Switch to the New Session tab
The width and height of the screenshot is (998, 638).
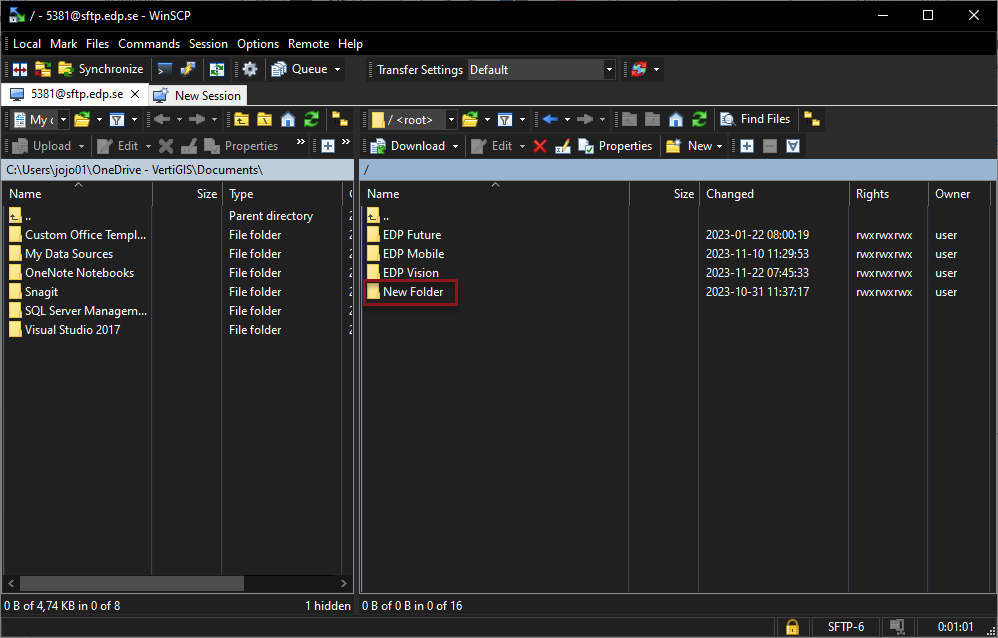pos(198,96)
